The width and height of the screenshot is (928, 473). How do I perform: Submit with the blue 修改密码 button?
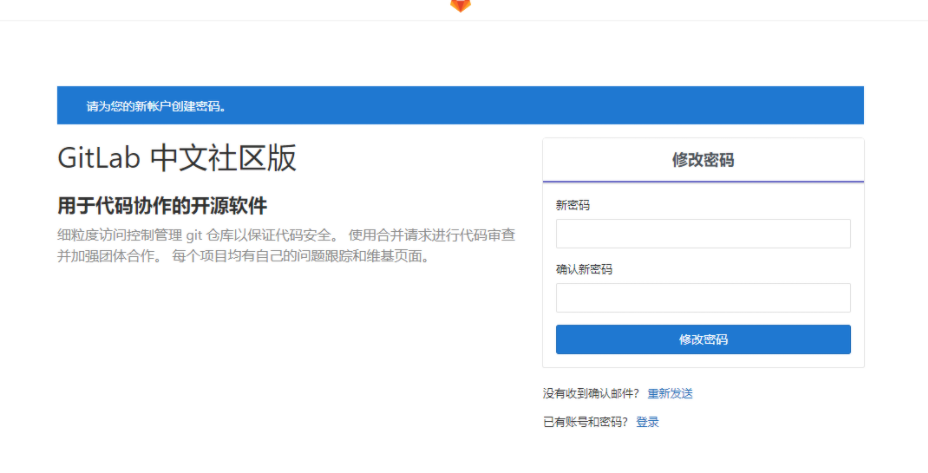click(703, 339)
